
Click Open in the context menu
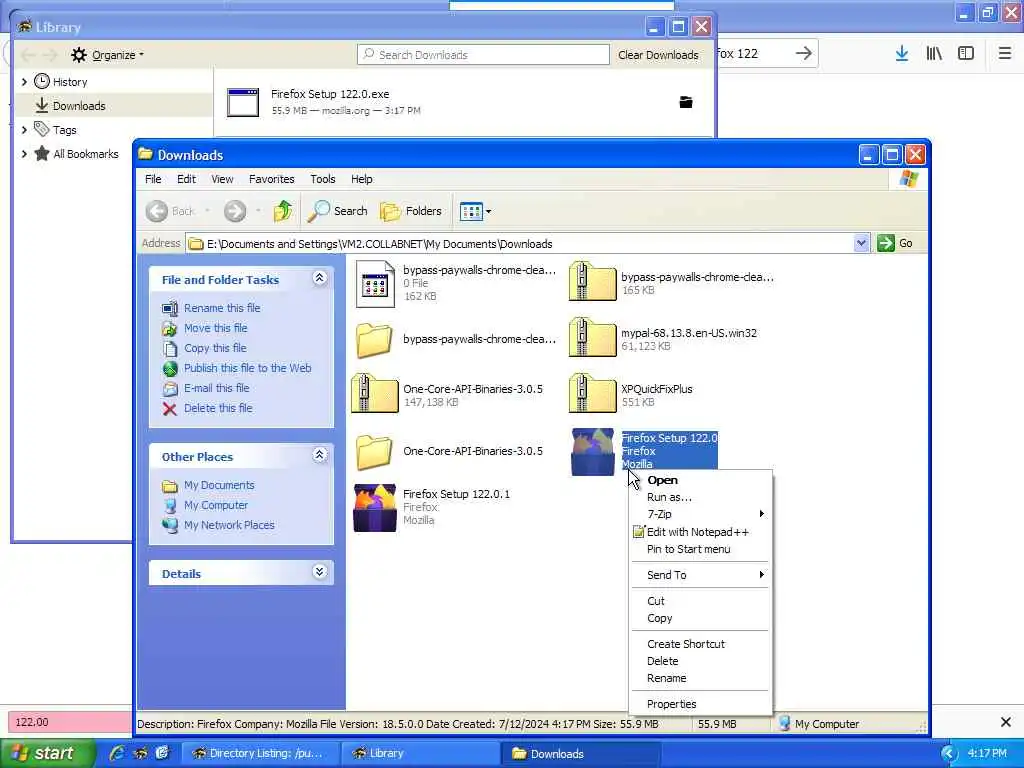tap(662, 480)
